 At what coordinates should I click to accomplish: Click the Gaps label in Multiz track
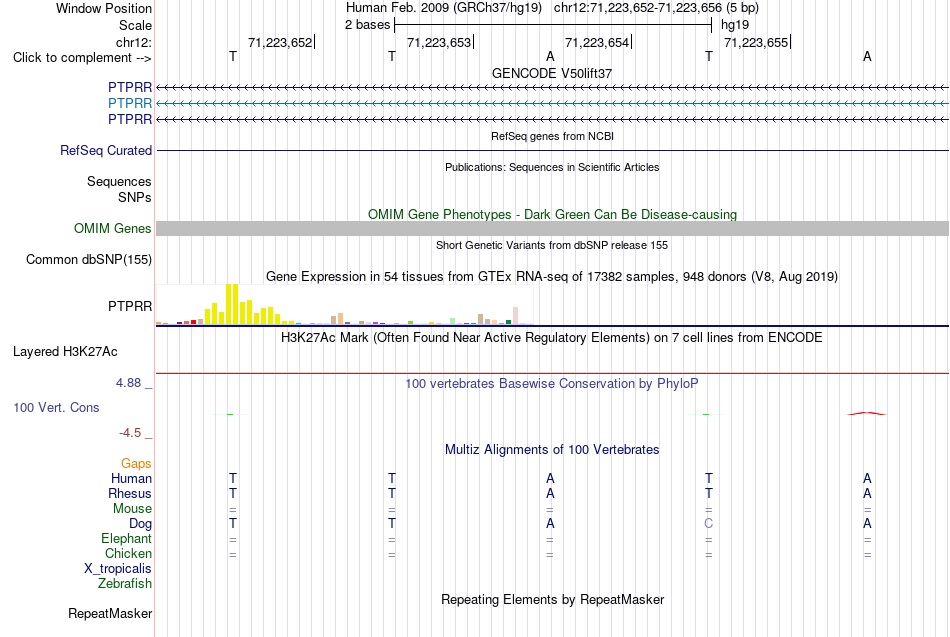pos(136,464)
